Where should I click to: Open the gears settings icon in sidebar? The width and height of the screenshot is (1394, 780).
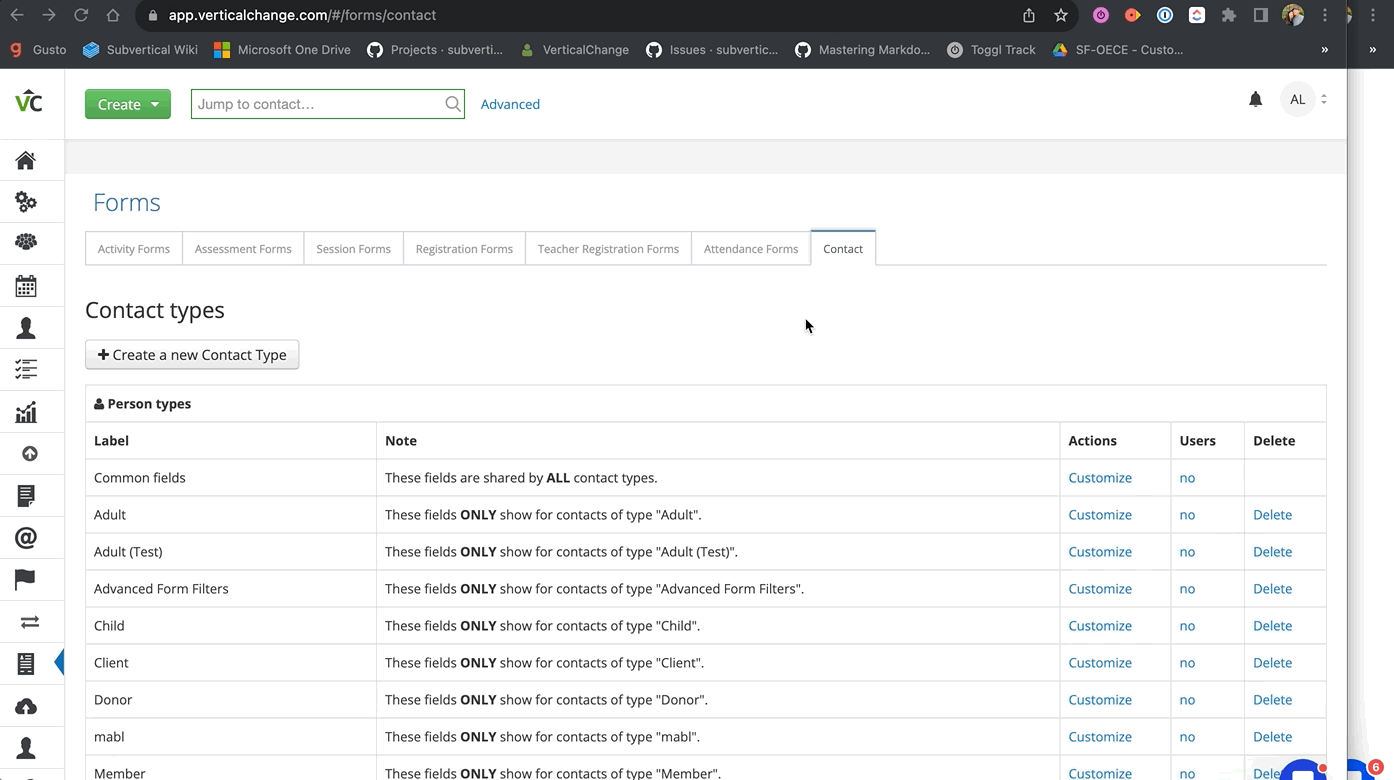click(x=26, y=202)
